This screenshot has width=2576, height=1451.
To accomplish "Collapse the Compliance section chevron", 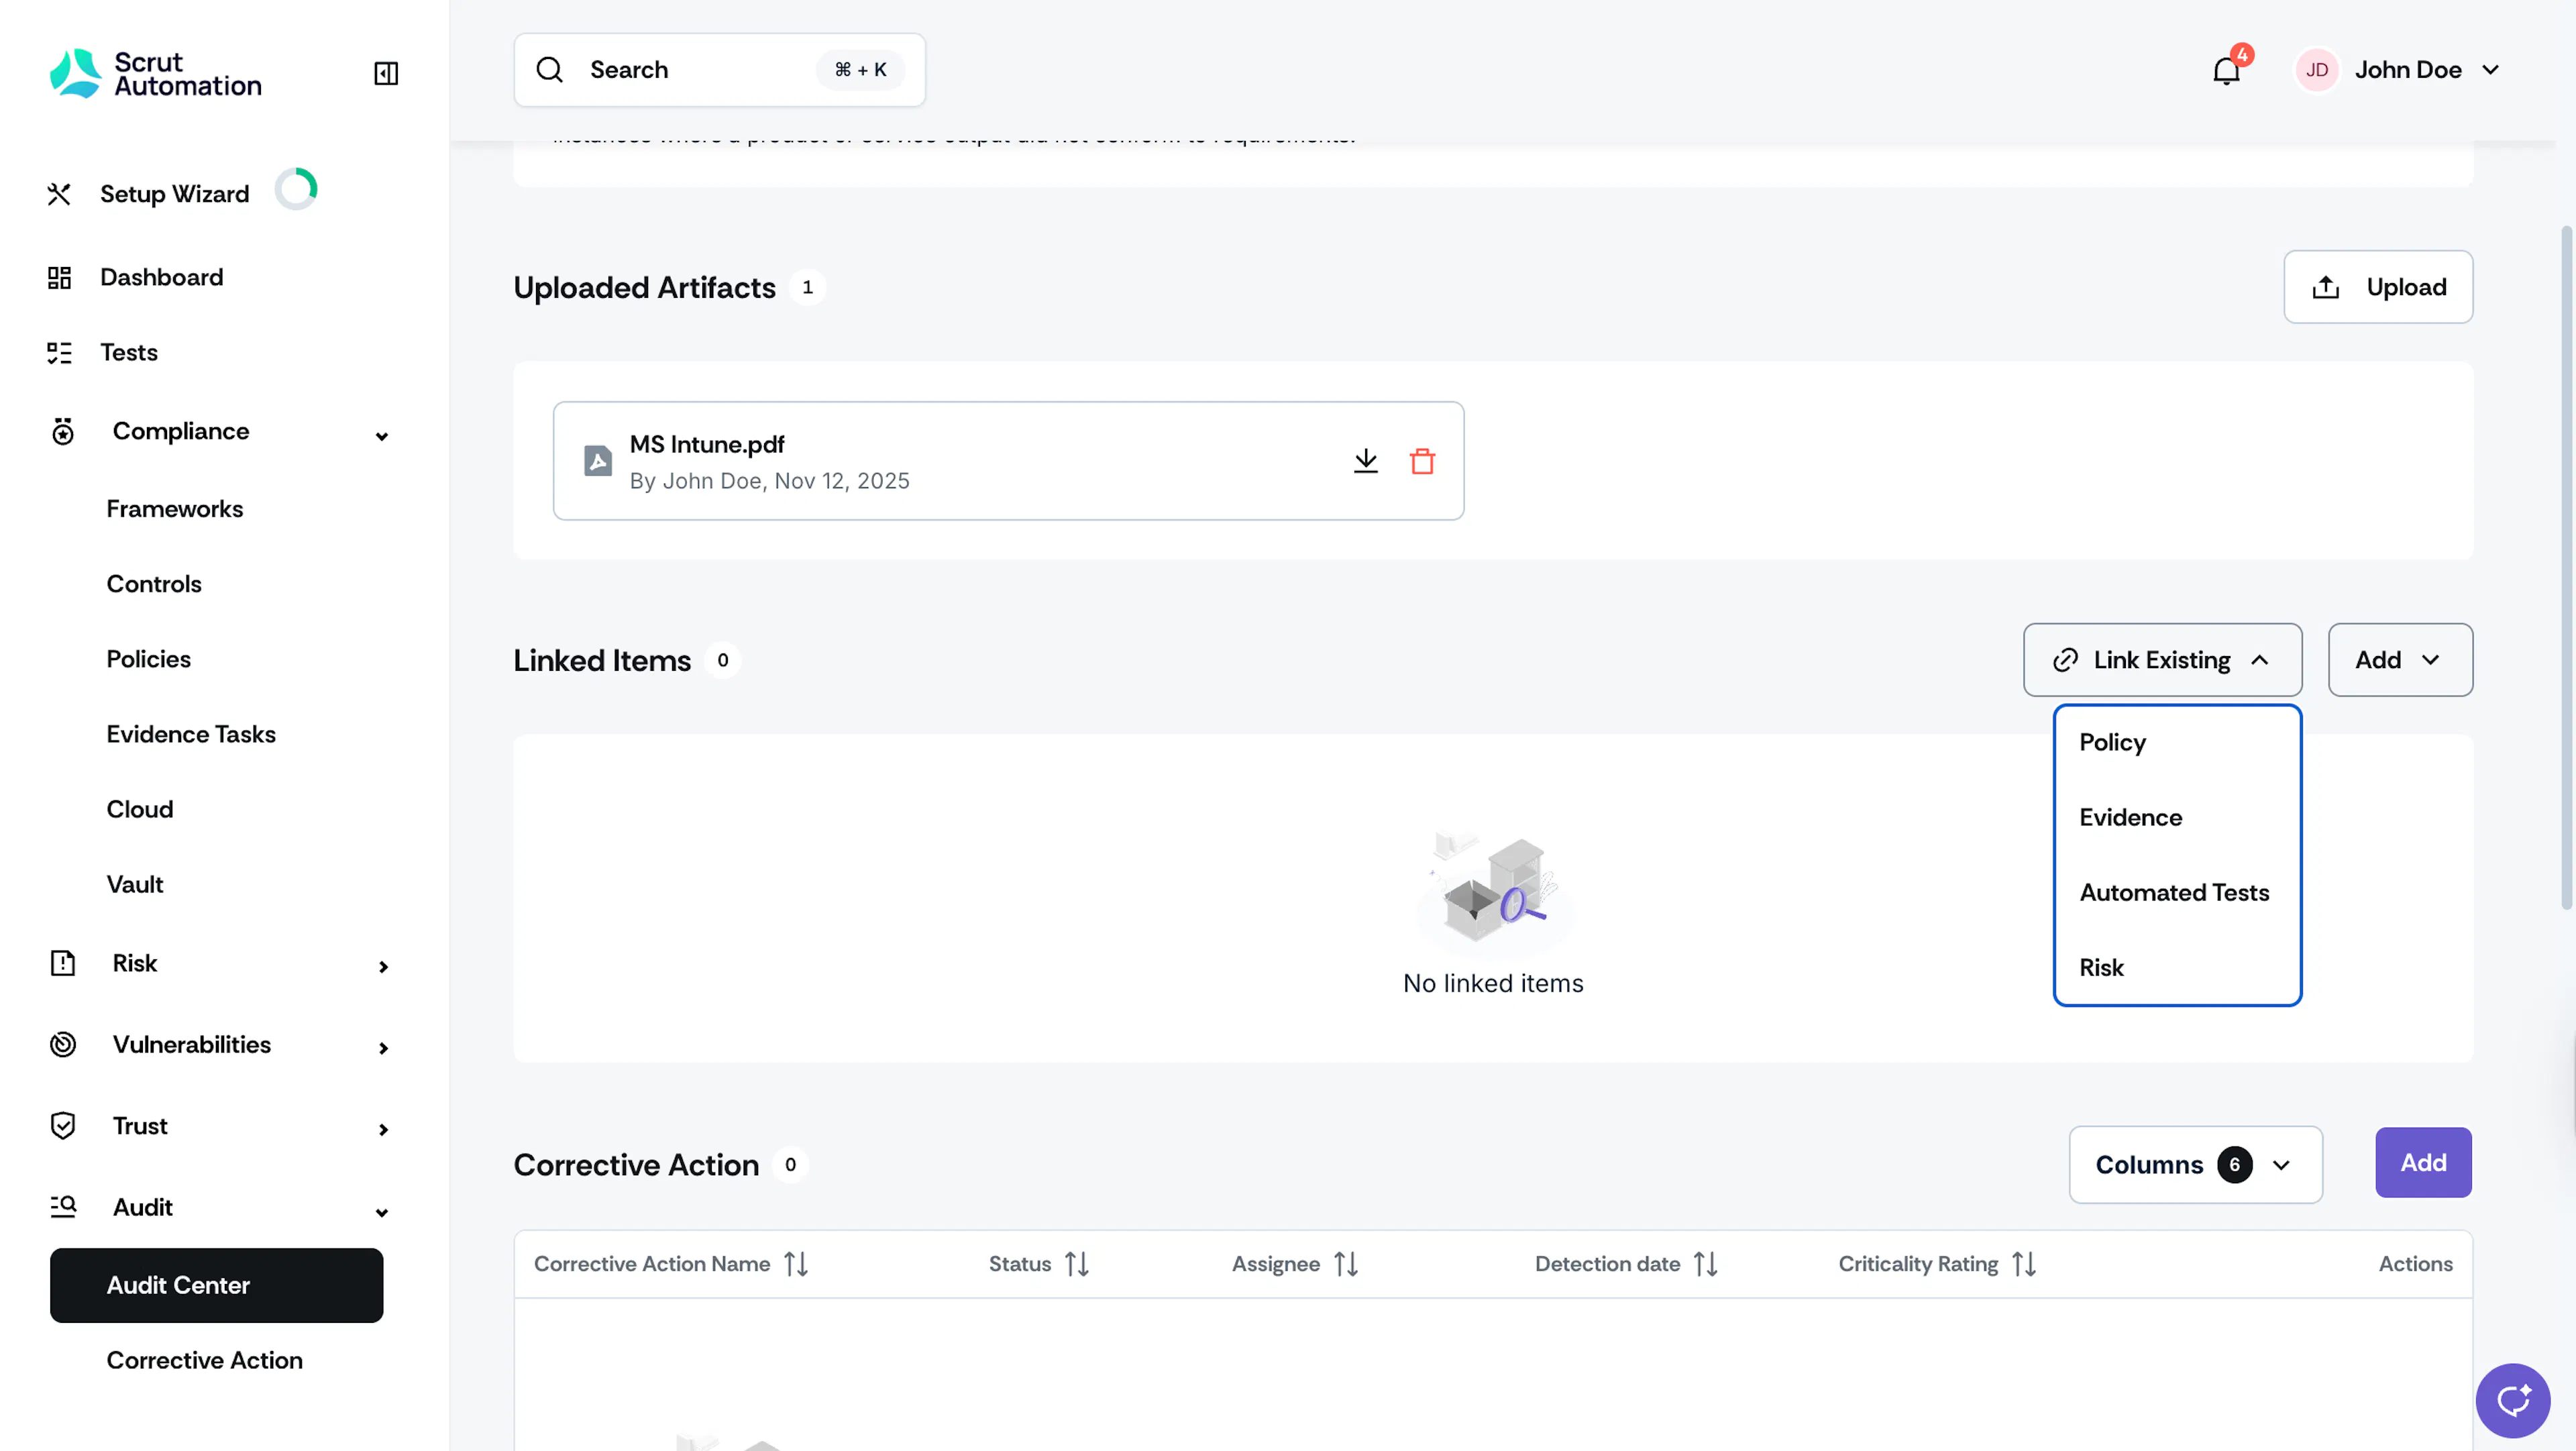I will [382, 436].
